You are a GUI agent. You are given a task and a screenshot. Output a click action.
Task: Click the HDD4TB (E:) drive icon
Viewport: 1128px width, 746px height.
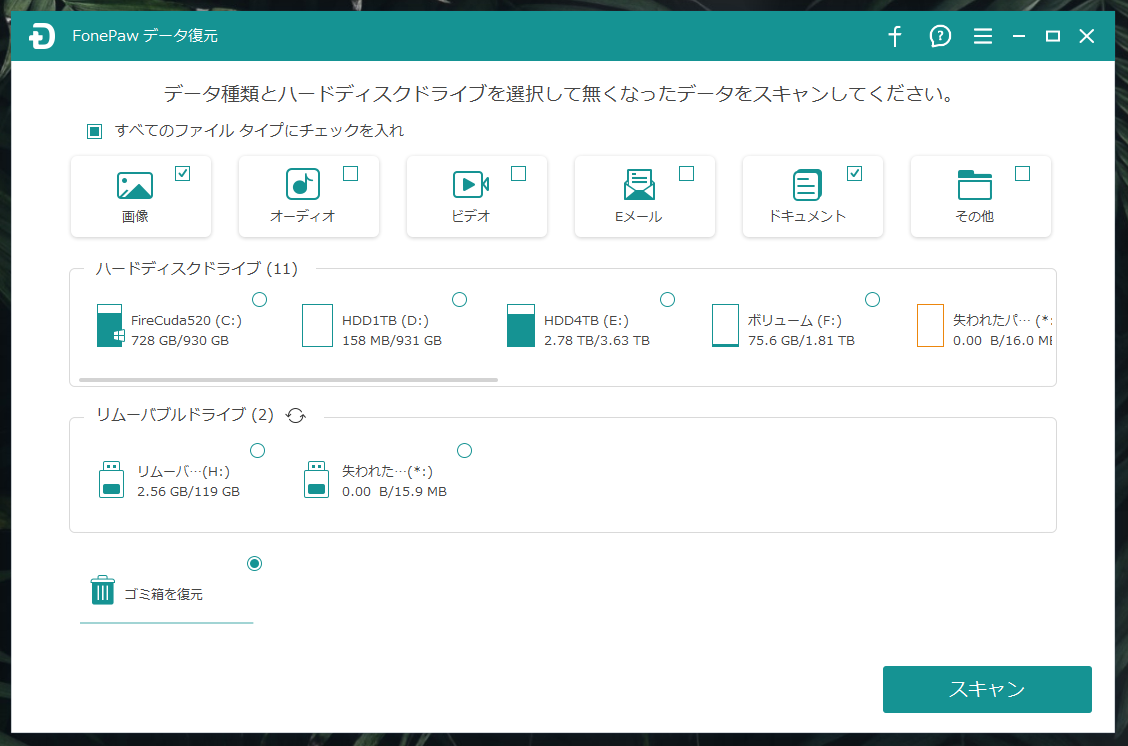pos(521,325)
